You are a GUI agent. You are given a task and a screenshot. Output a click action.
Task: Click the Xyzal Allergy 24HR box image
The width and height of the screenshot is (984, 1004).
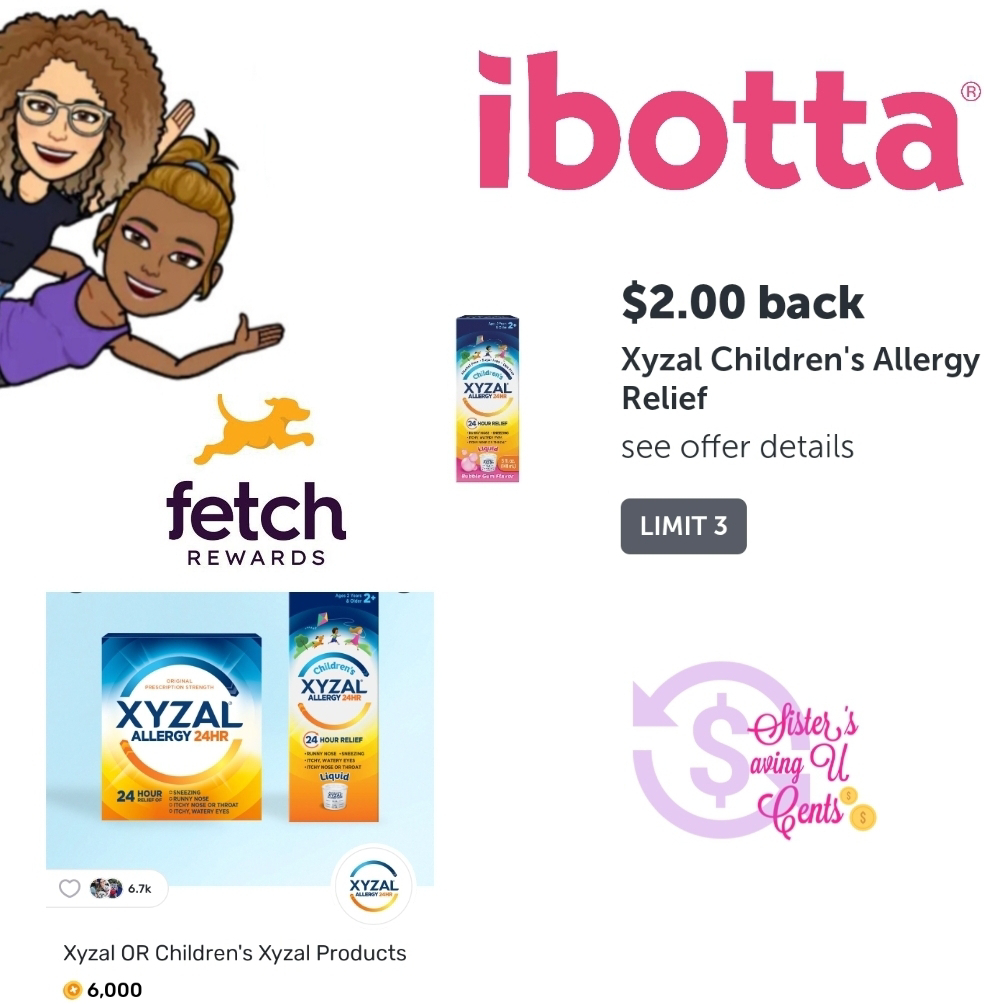pos(182,727)
